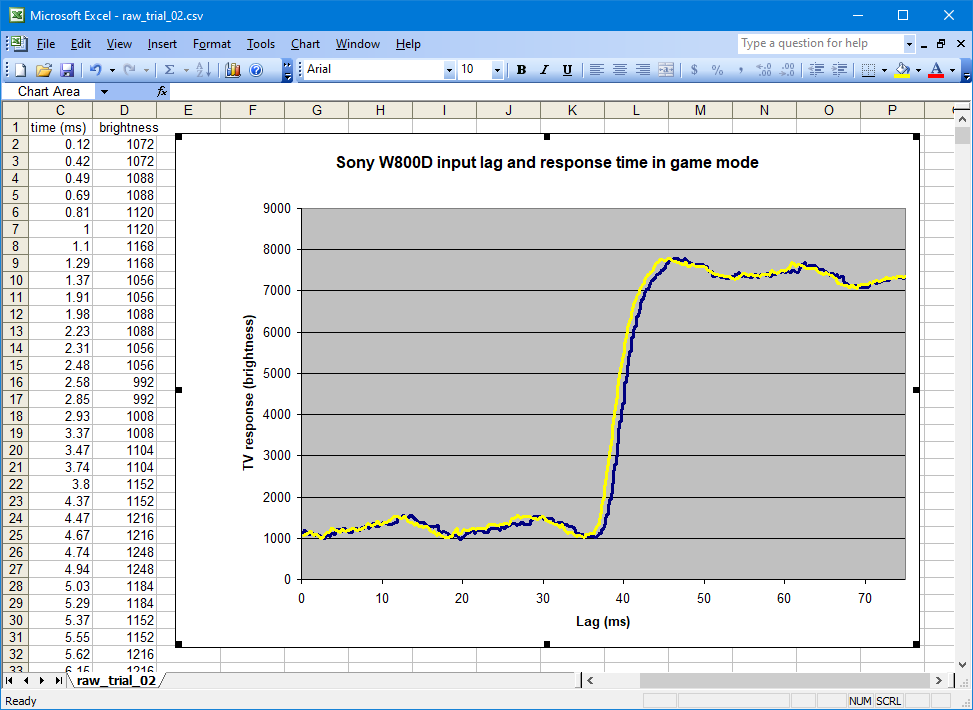Expand the Redo history dropdown arrow
This screenshot has height=710, width=973.
click(146, 70)
